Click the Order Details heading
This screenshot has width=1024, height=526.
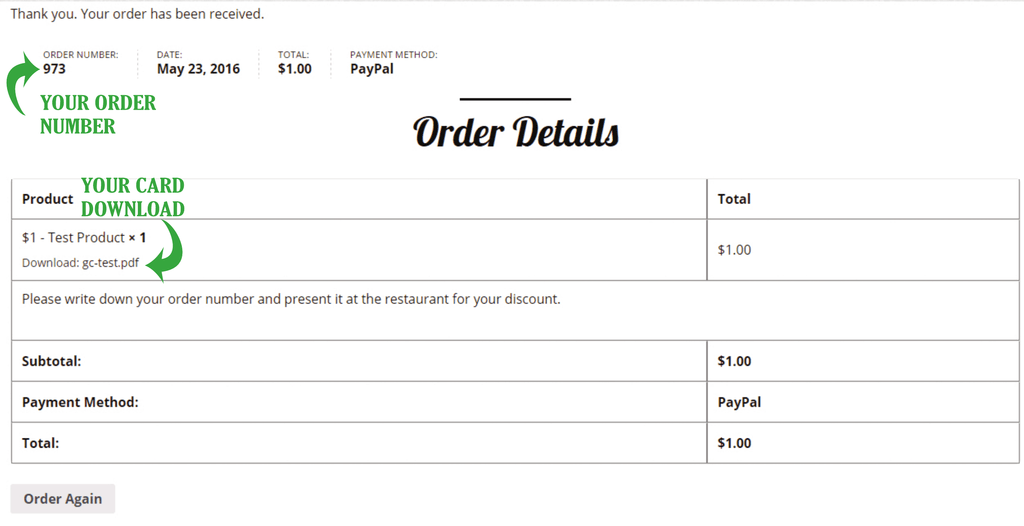click(x=516, y=132)
